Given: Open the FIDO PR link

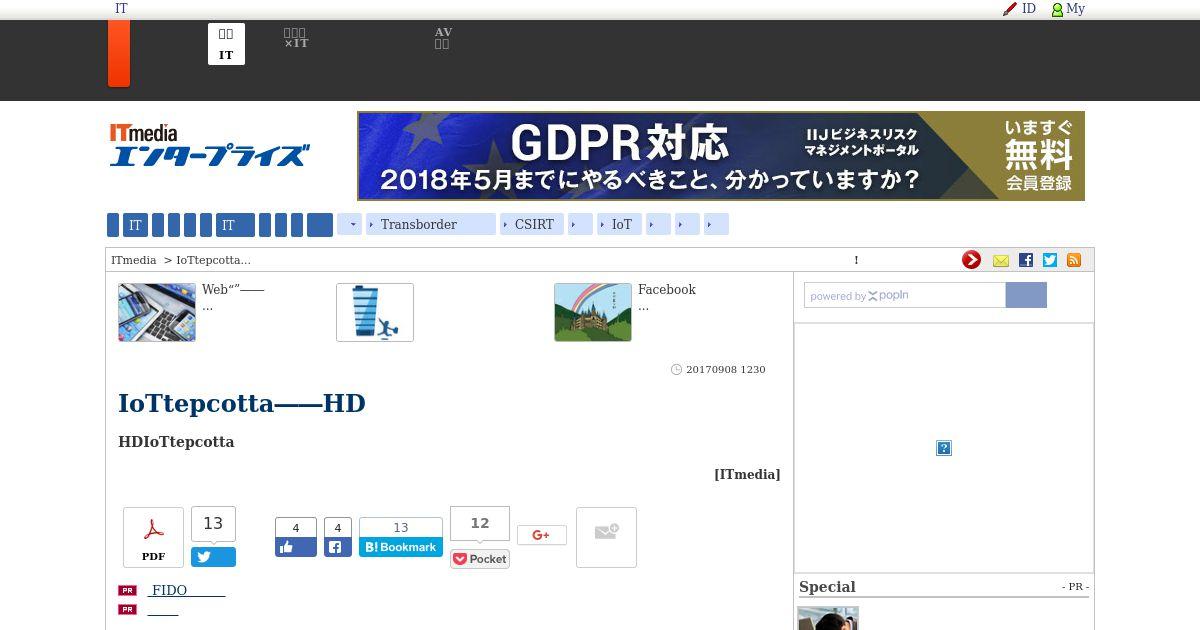Looking at the screenshot, I should point(186,591).
